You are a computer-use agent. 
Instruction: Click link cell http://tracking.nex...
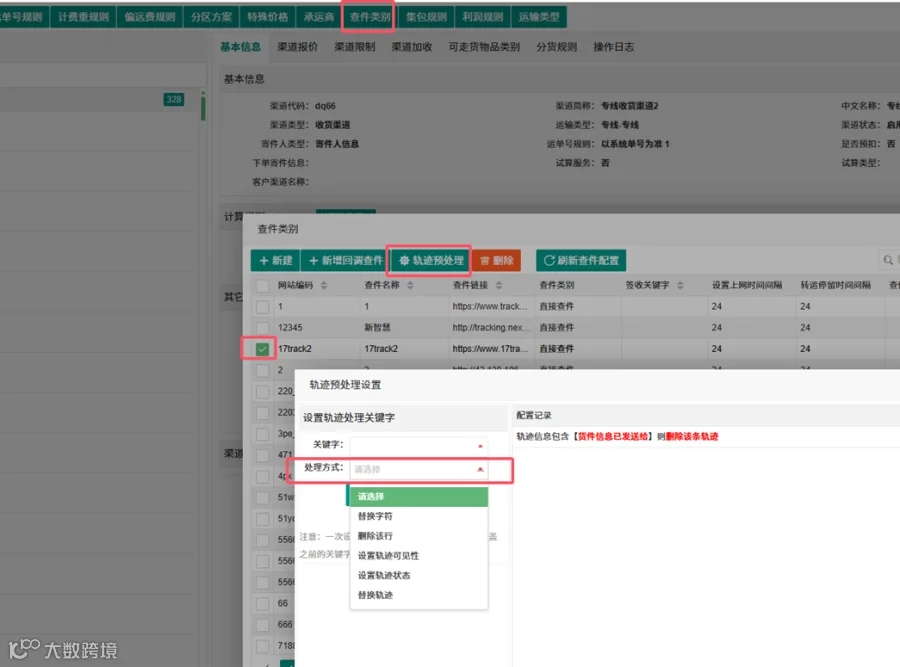[490, 328]
